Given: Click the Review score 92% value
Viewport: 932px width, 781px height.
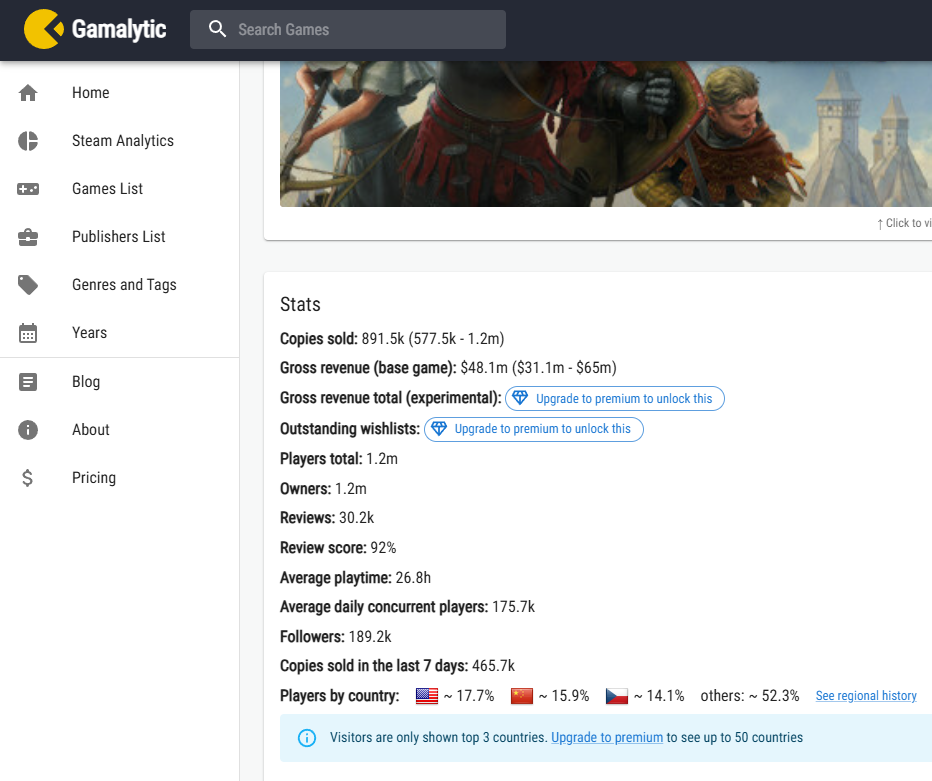Looking at the screenshot, I should (383, 547).
